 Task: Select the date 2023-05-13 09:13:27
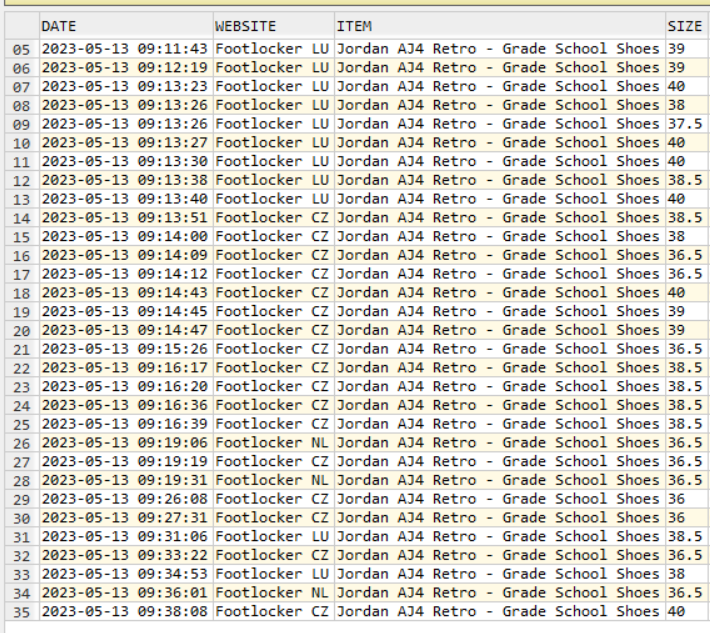pos(125,143)
